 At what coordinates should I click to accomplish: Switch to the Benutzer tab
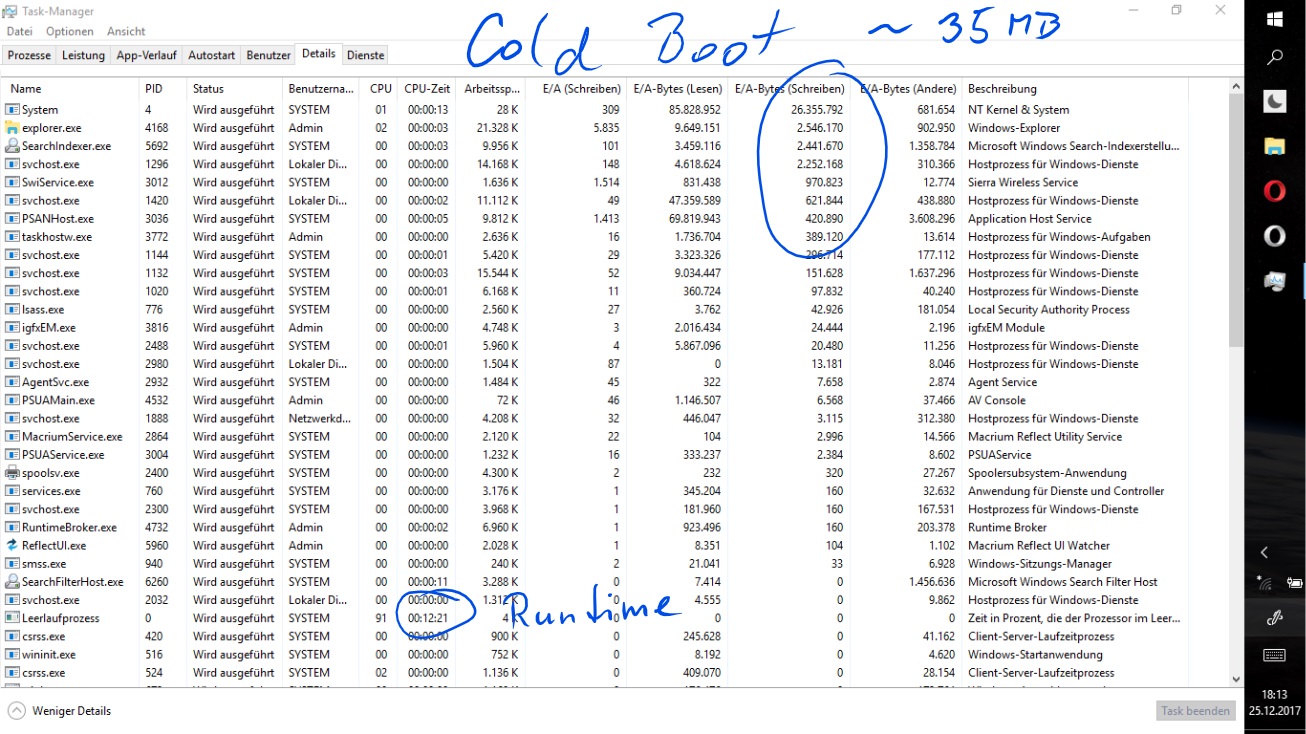(x=268, y=55)
